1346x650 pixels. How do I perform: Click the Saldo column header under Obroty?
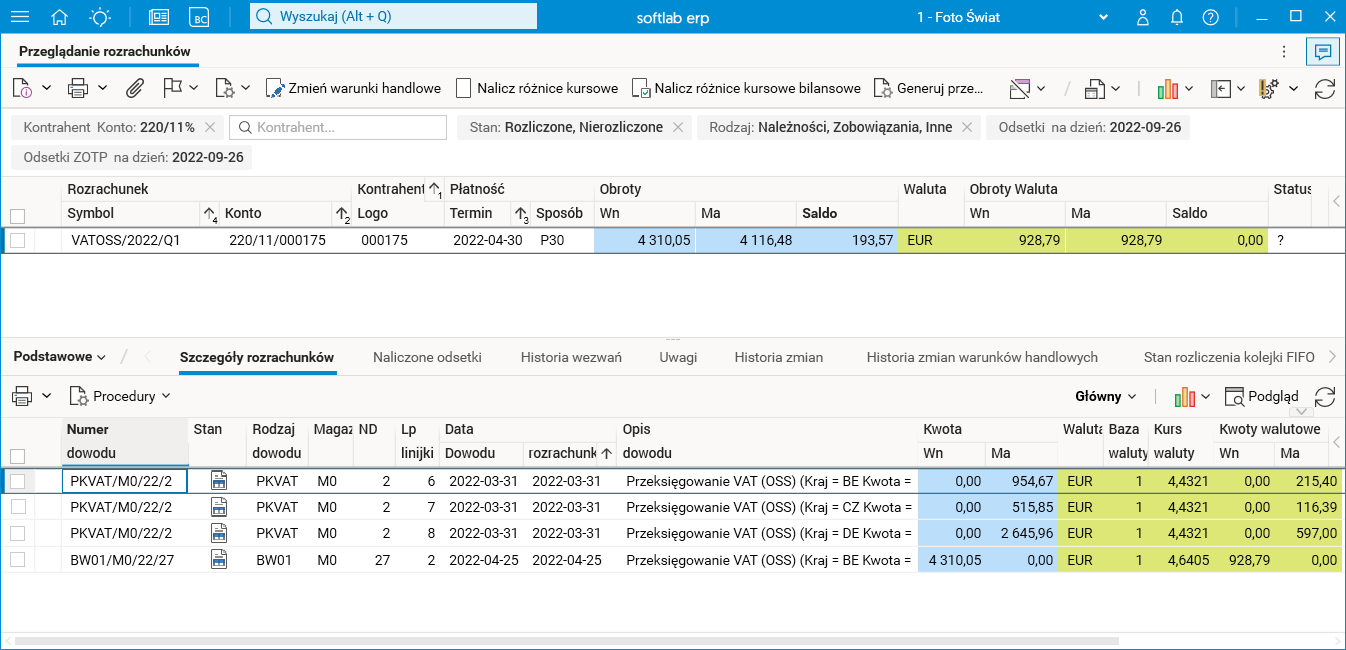pyautogui.click(x=847, y=213)
